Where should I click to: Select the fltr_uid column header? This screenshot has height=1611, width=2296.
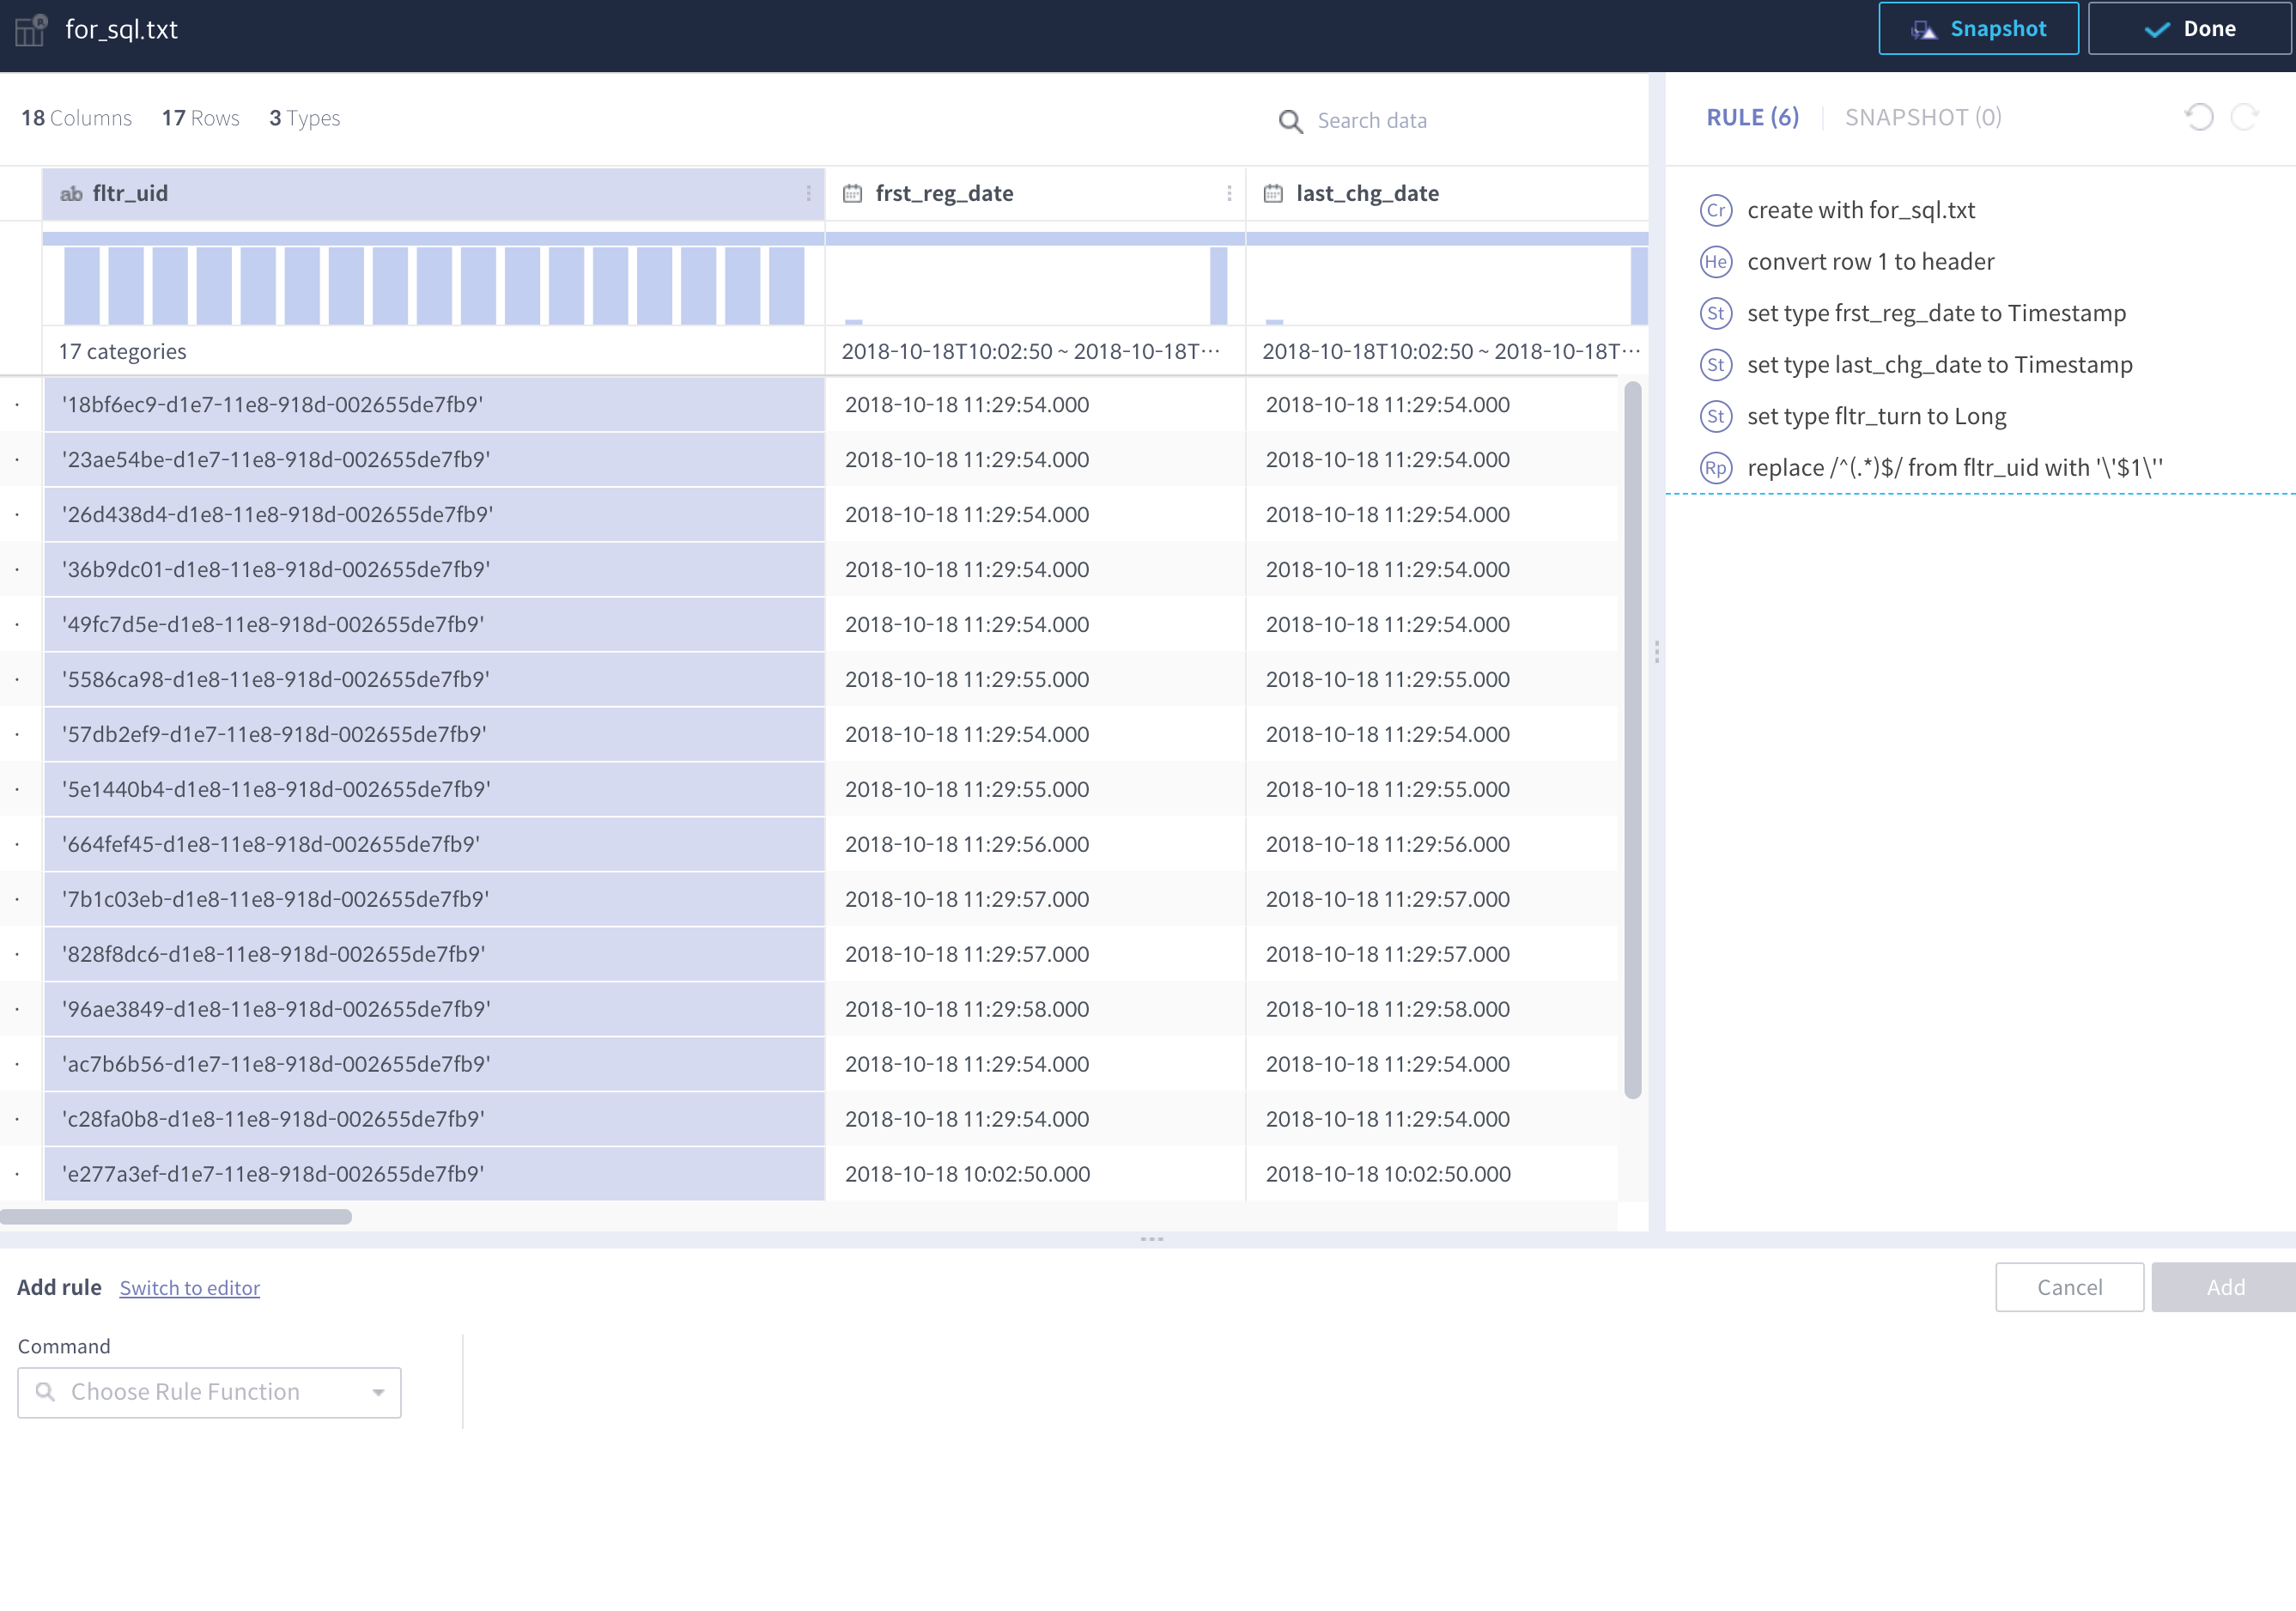(433, 193)
